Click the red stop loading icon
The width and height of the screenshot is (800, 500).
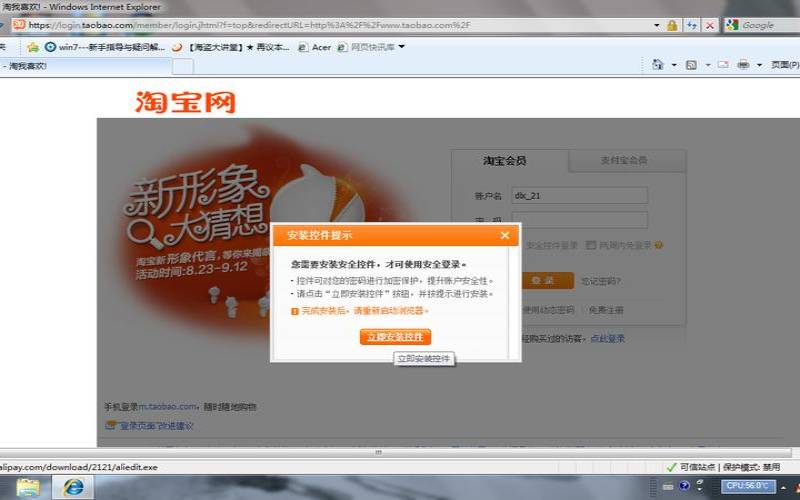[710, 25]
